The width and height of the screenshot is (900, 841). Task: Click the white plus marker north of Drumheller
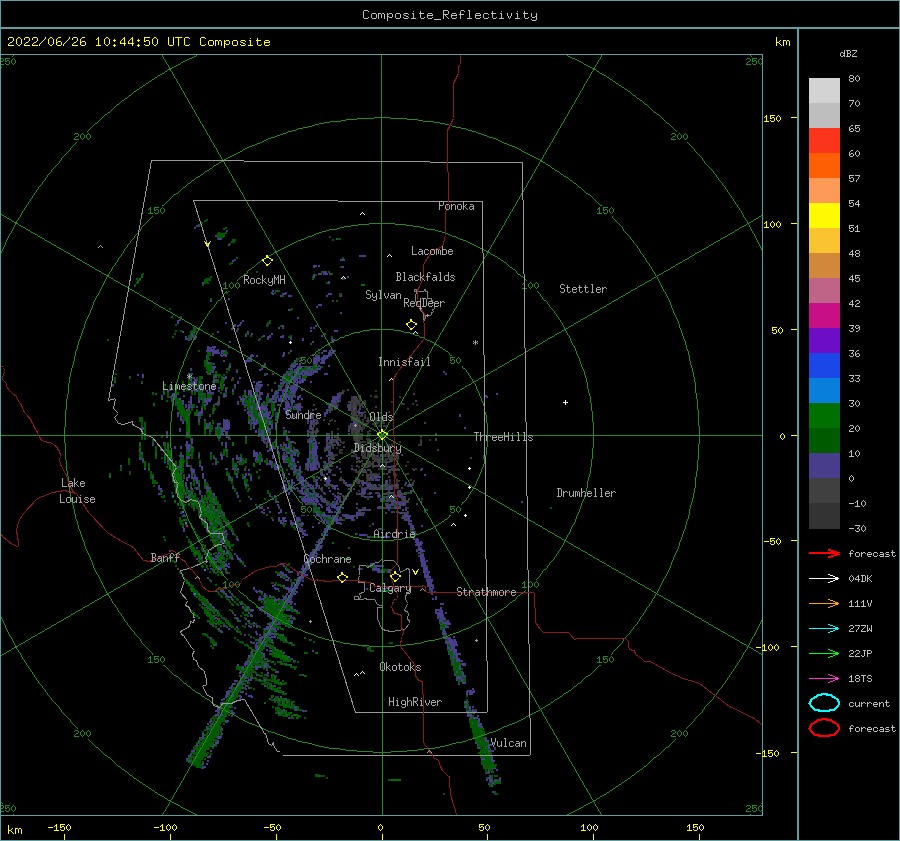point(565,402)
